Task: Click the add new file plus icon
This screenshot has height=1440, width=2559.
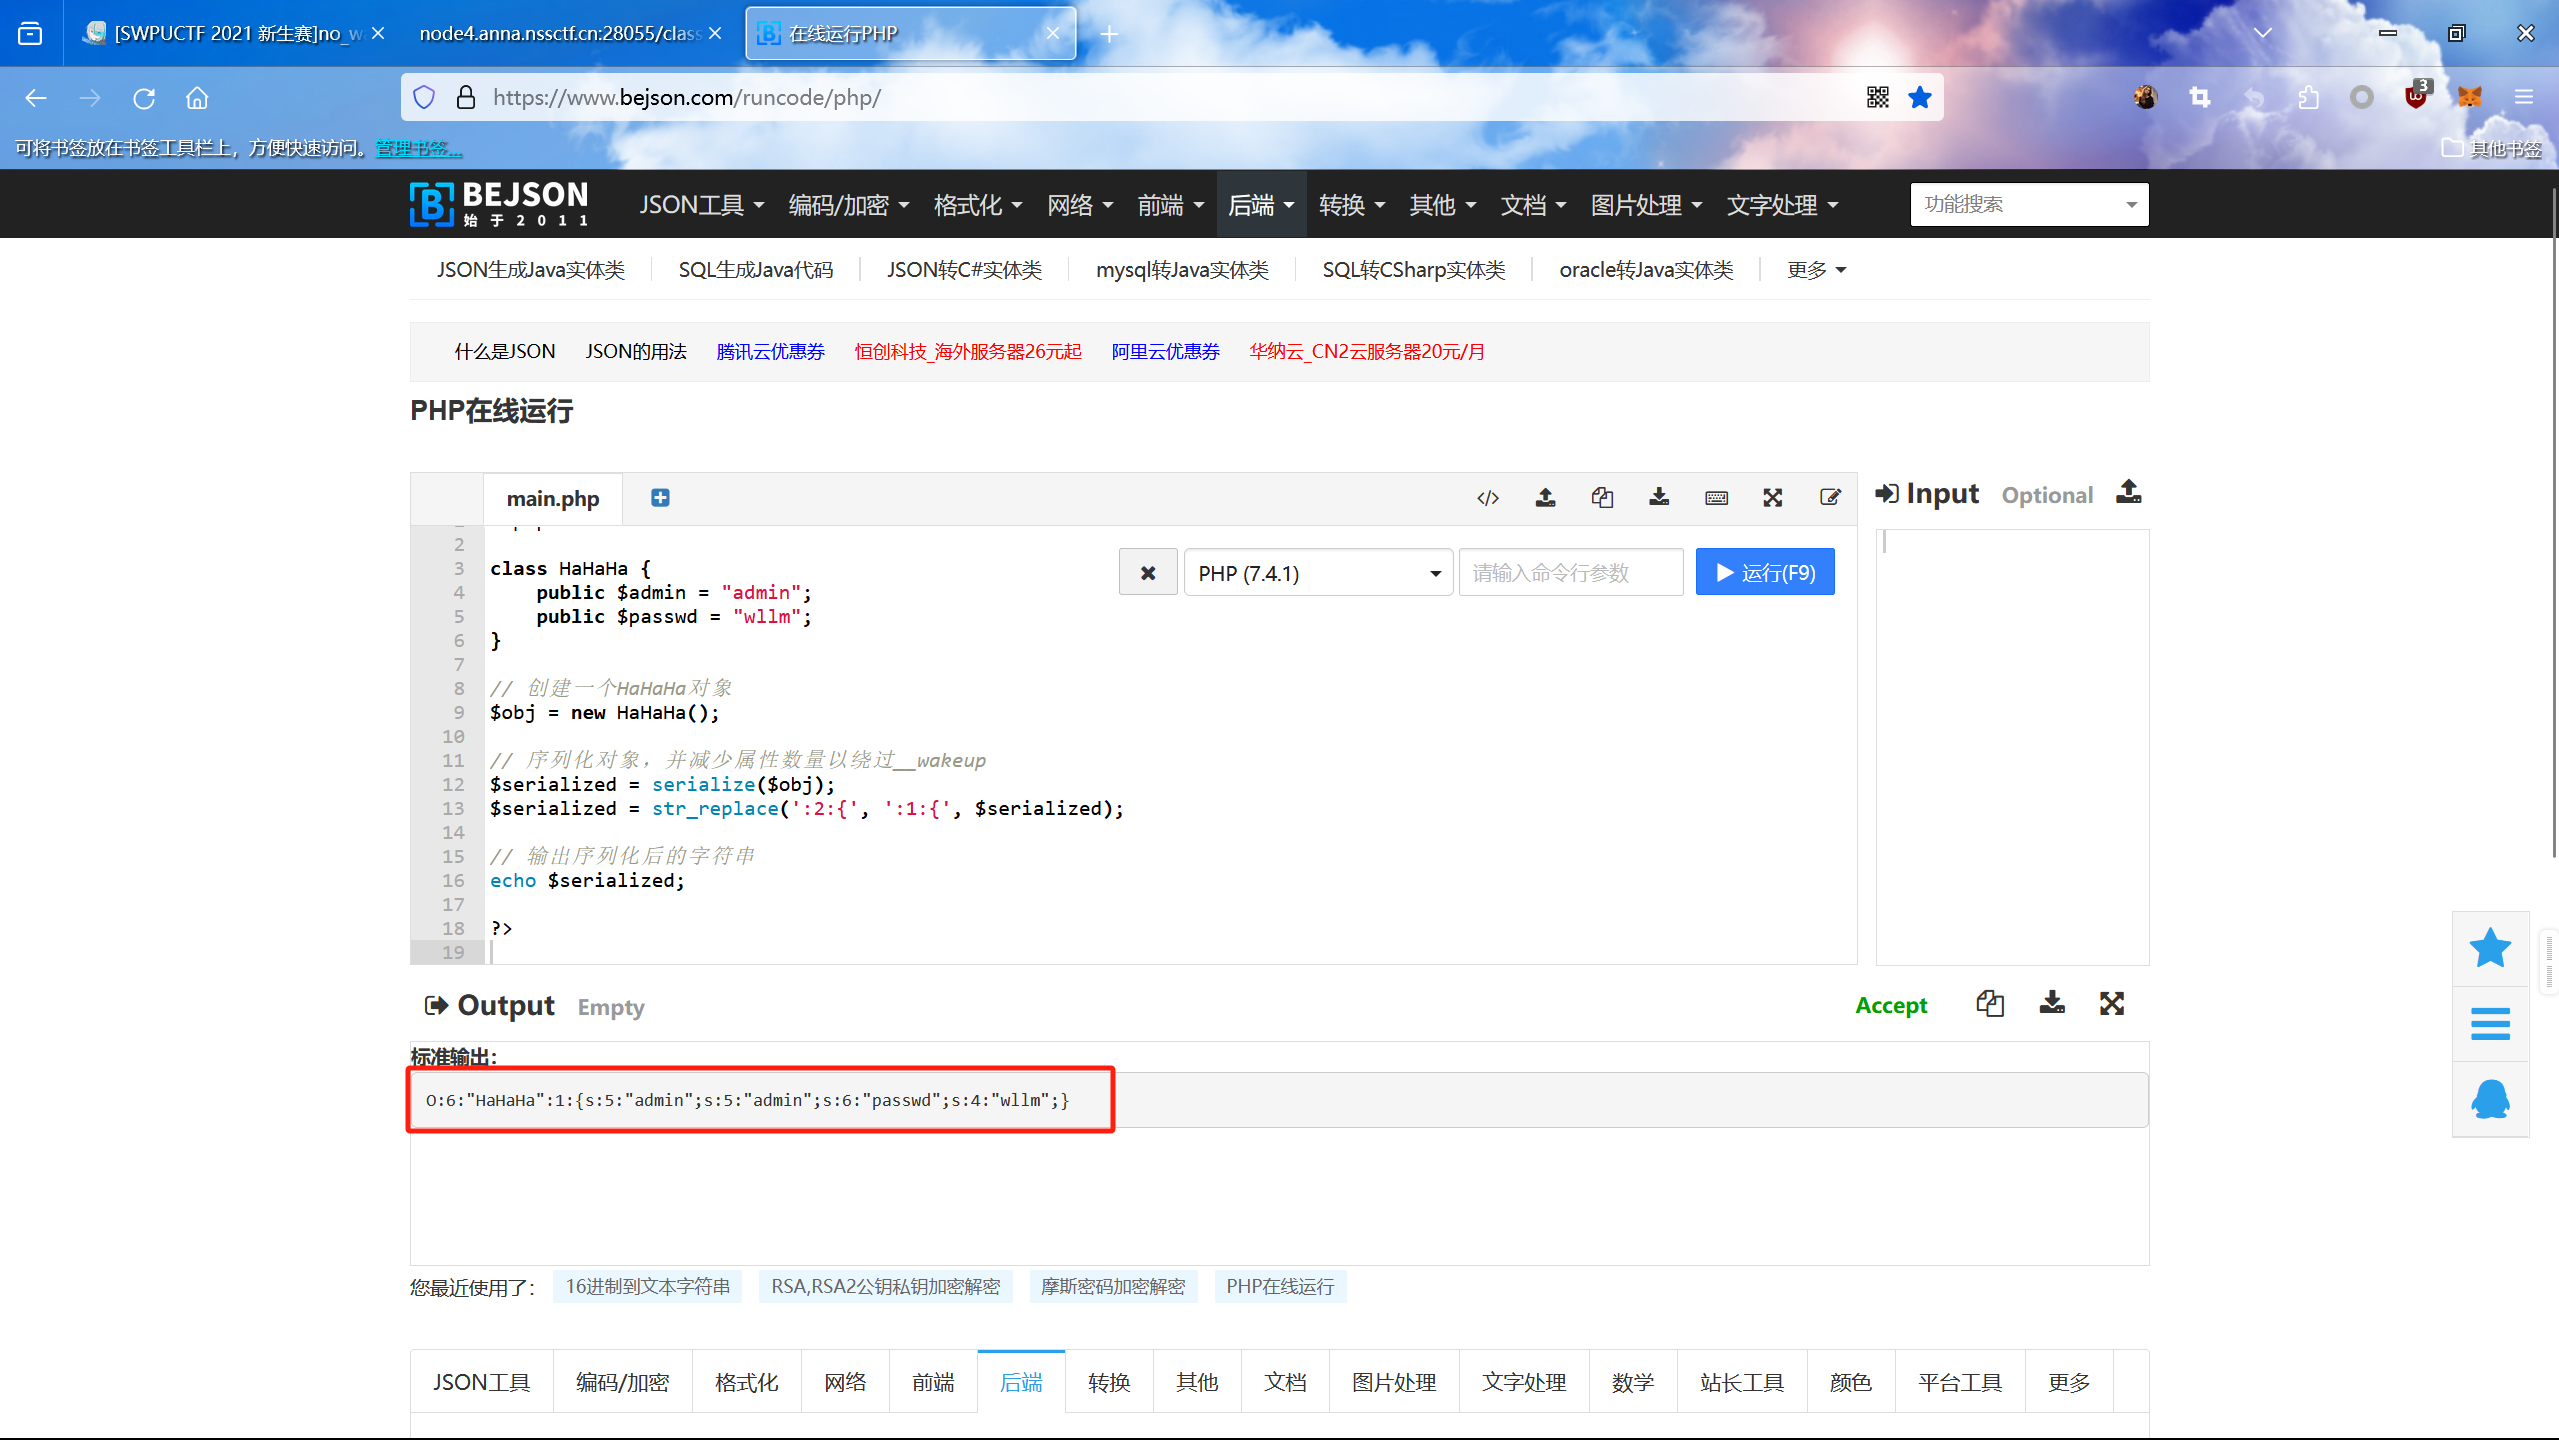Action: [660, 498]
